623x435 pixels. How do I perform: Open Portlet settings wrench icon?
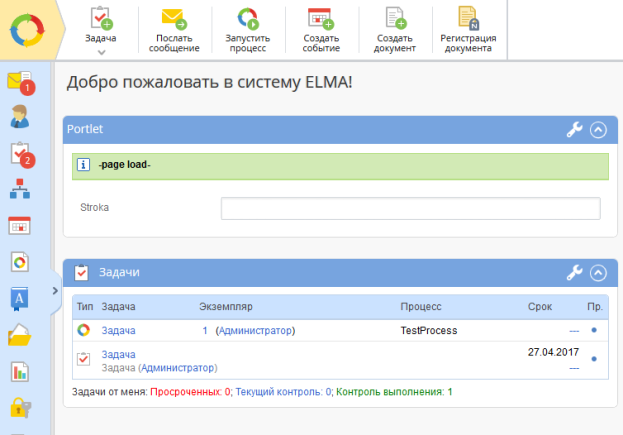tap(574, 129)
